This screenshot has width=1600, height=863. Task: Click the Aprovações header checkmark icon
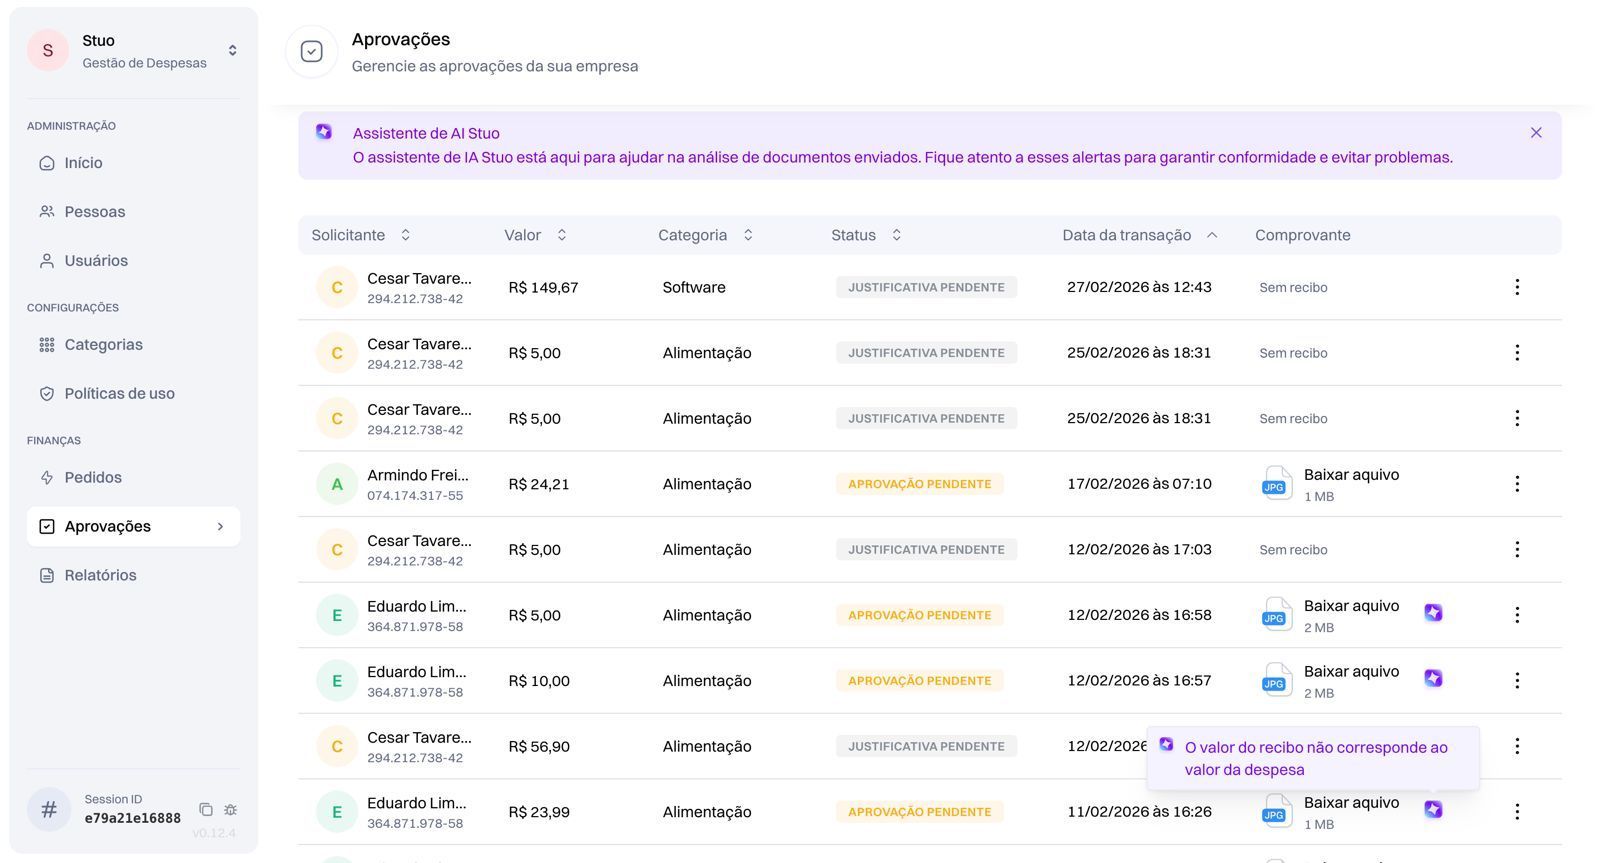click(x=312, y=51)
